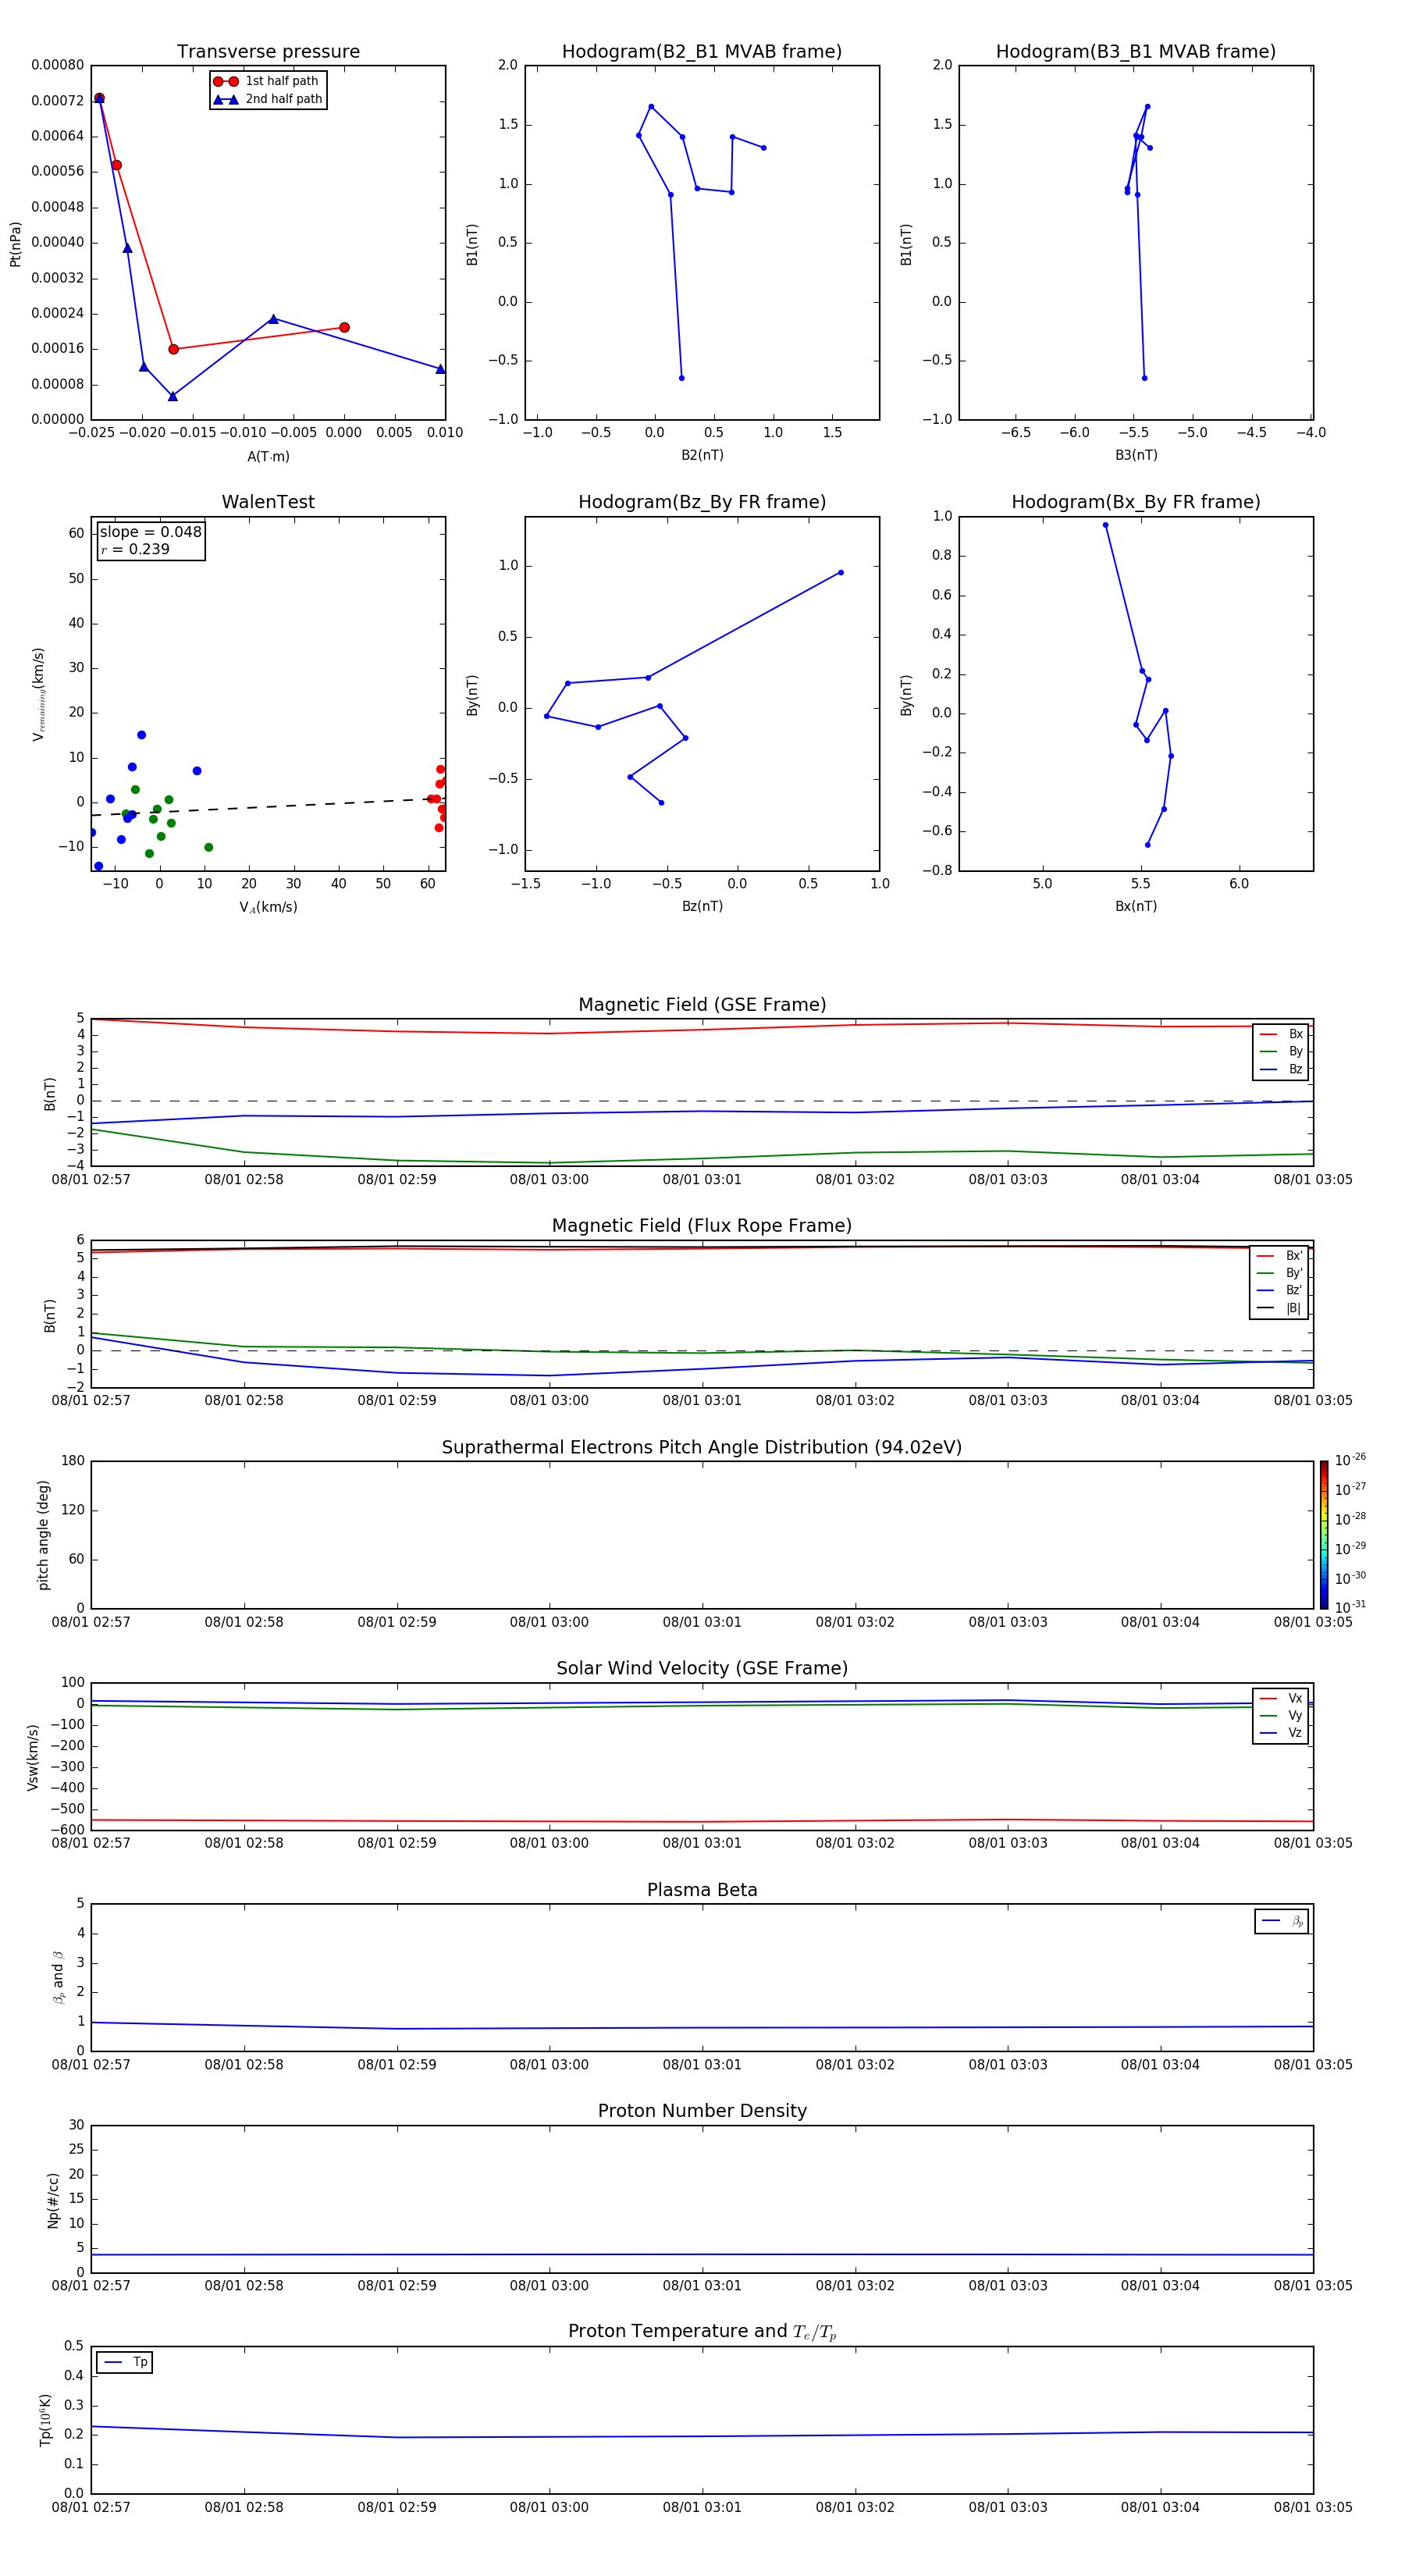Click the "V_remaining(km/s)" y-axis label
Image resolution: width=1405 pixels, height=2576 pixels.
click(38, 694)
